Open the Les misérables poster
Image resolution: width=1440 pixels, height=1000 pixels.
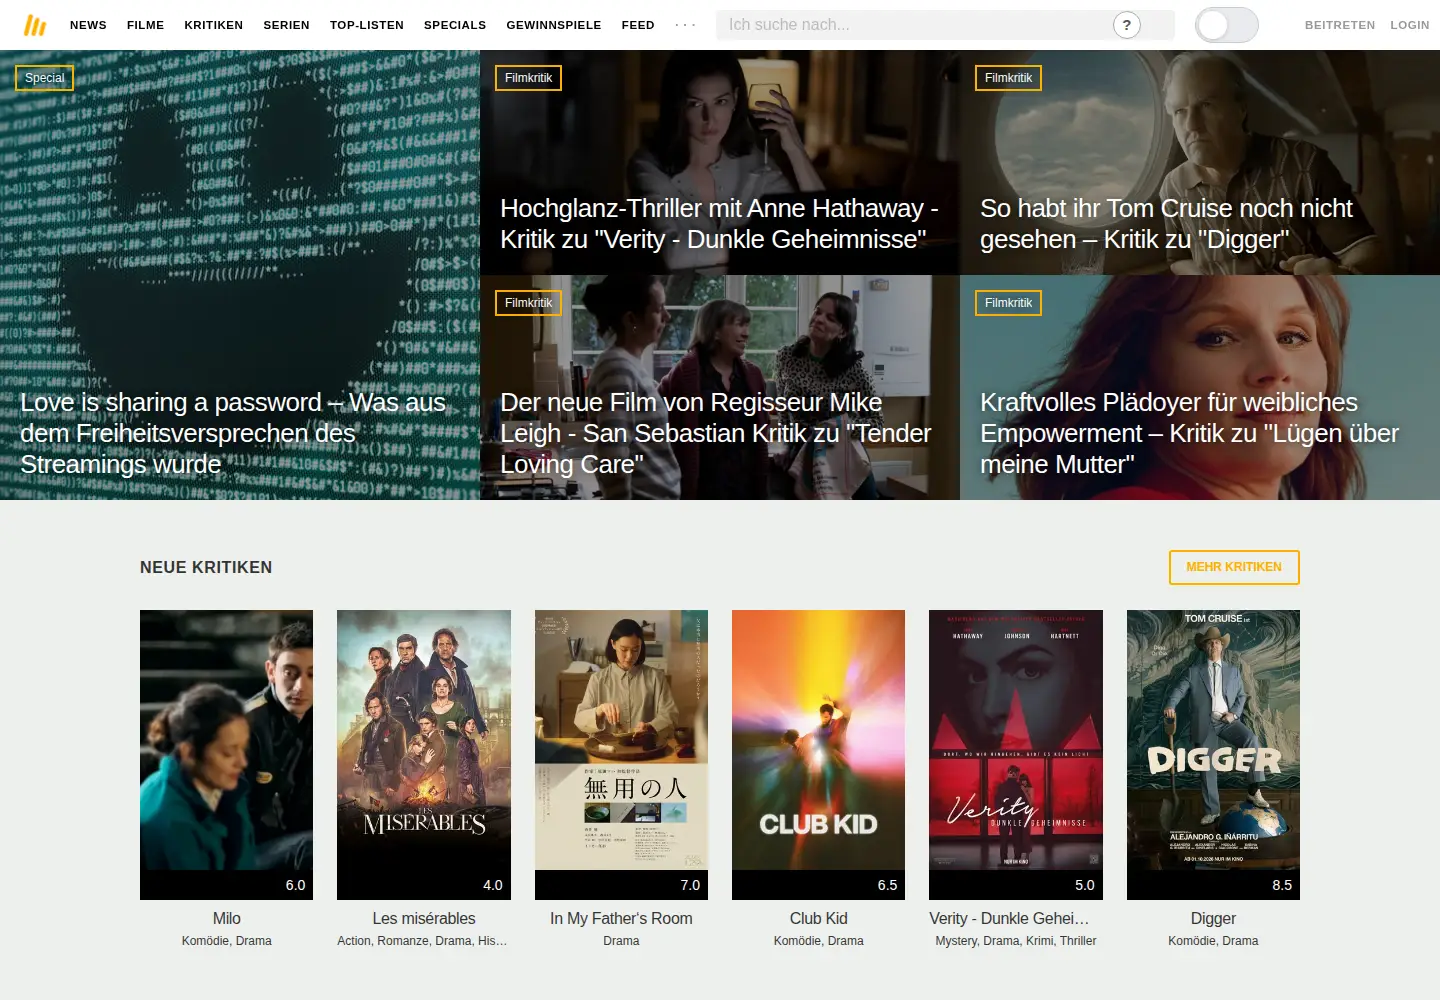(424, 755)
